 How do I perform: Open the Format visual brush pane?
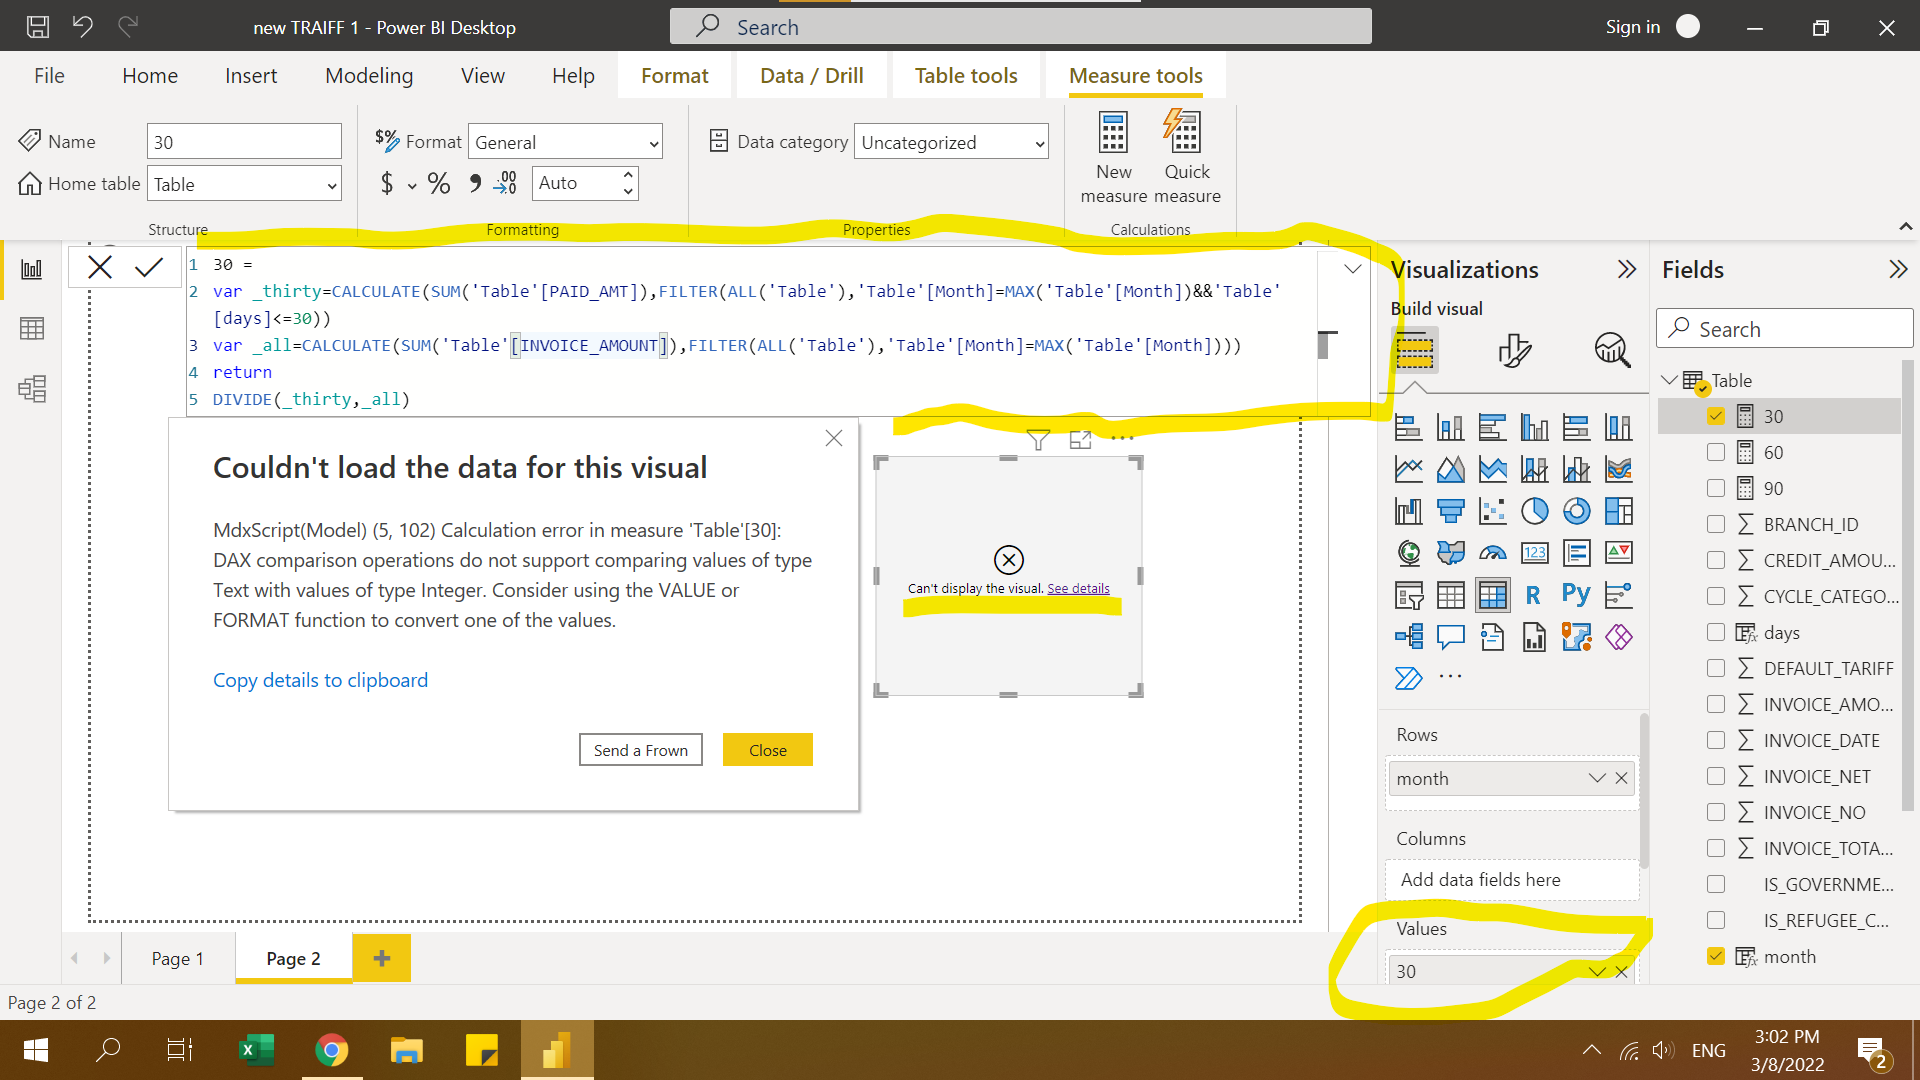click(x=1514, y=350)
